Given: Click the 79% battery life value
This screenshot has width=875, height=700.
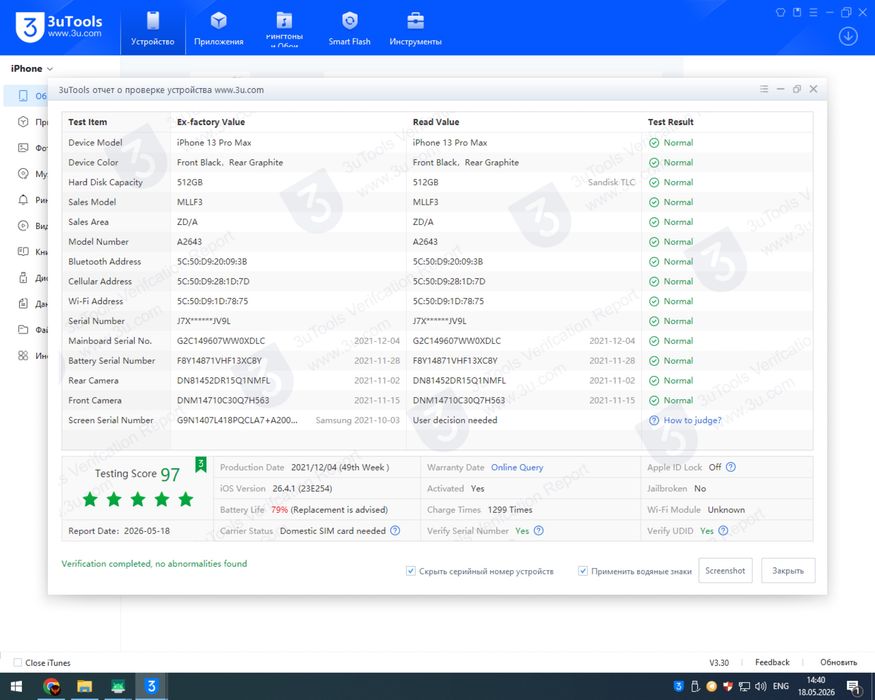Looking at the screenshot, I should [x=279, y=510].
